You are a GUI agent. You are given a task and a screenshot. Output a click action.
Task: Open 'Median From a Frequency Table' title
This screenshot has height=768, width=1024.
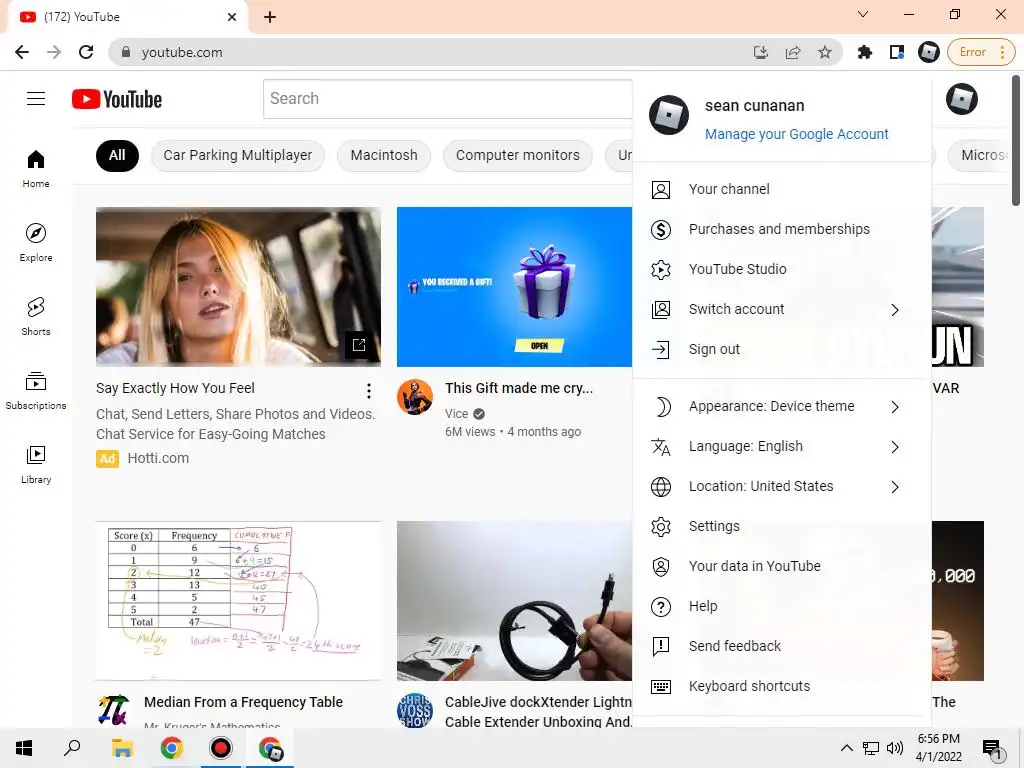pyautogui.click(x=243, y=702)
